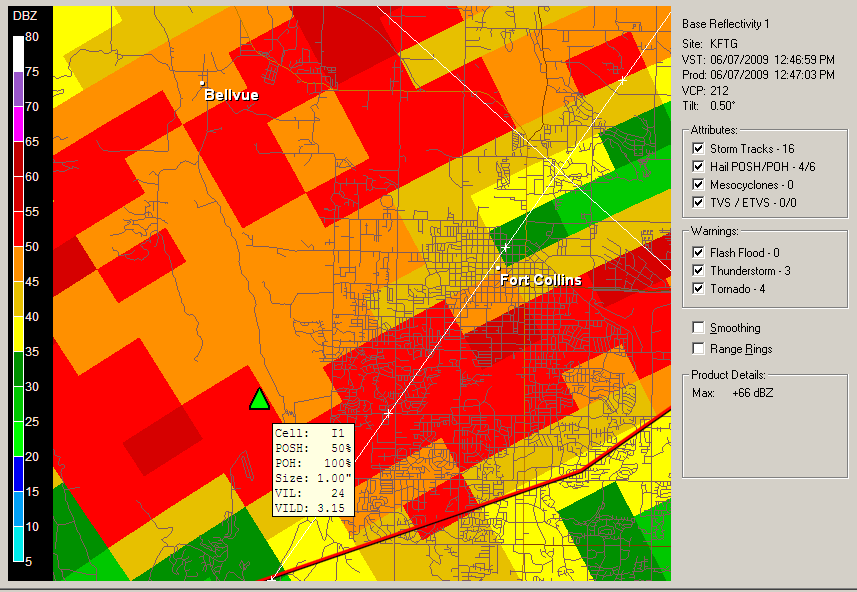Screen dimensions: 857x592
Task: Click the green triangle hail marker
Action: [260, 399]
